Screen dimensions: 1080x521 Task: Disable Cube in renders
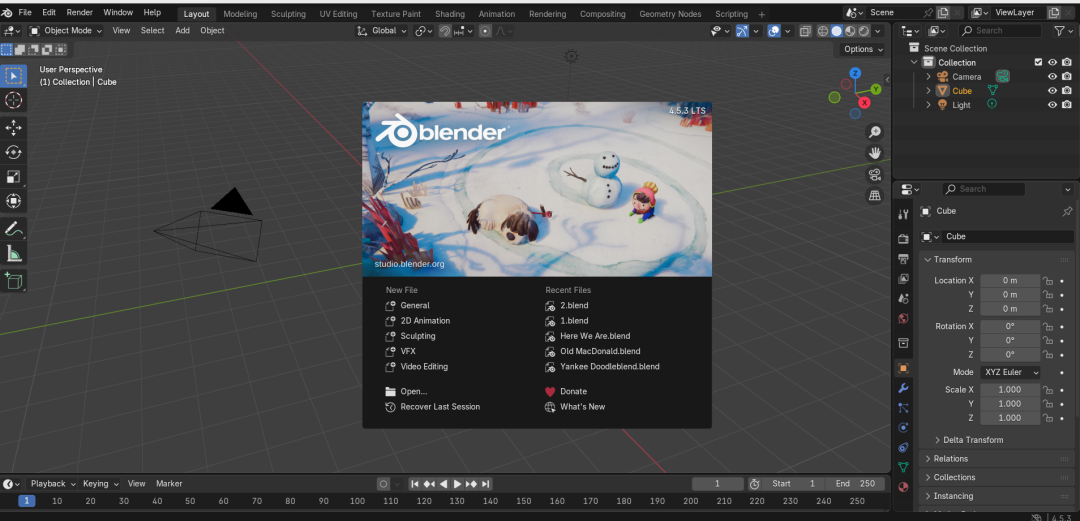[1067, 90]
